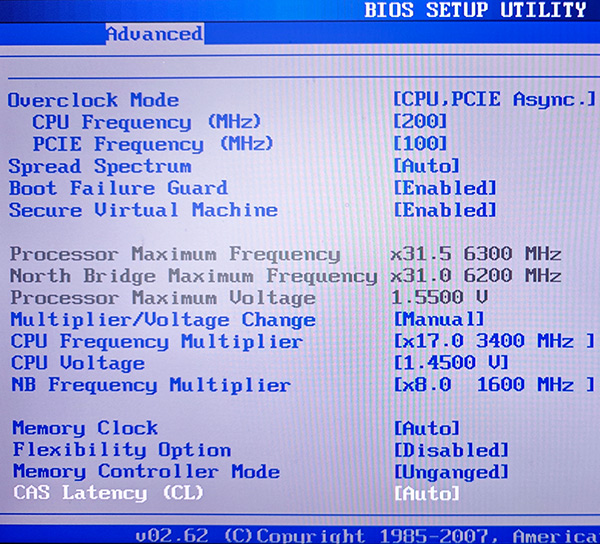The height and width of the screenshot is (544, 600).
Task: Open CAS Latency (CL) Auto option
Action: click(427, 494)
